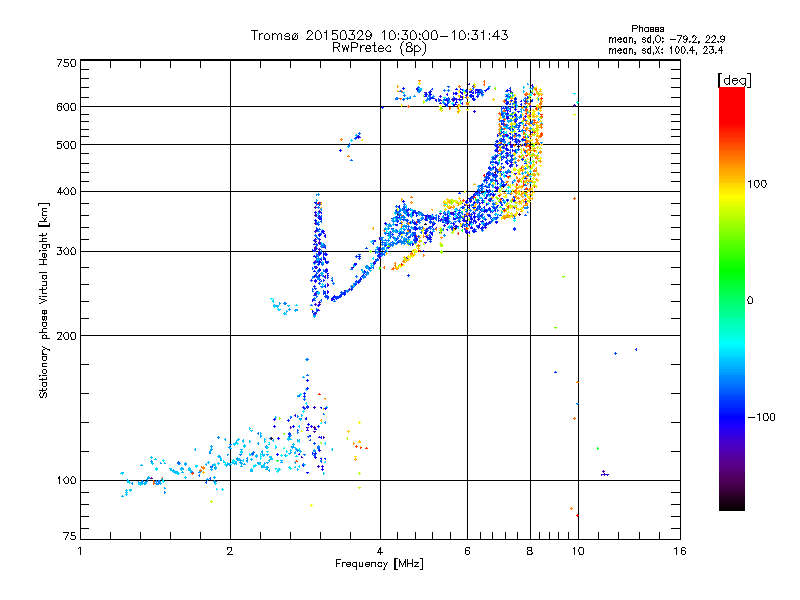The width and height of the screenshot is (800, 600).
Task: Click the 'RwPretec (8p)' subtitle
Action: coord(379,48)
